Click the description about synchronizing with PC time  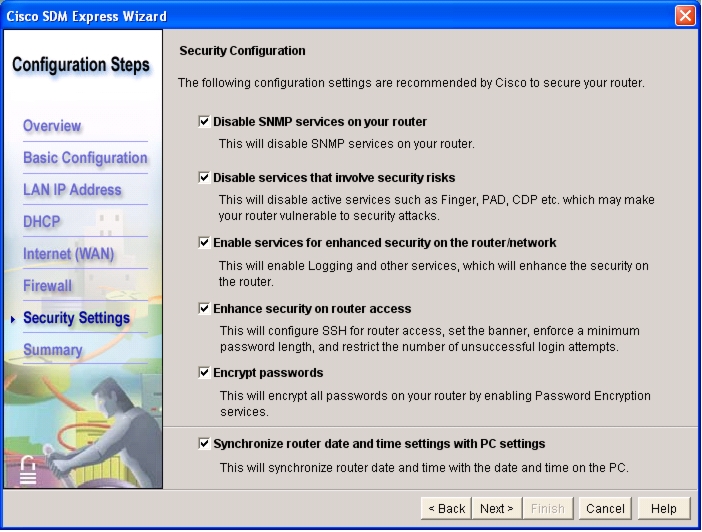point(424,468)
